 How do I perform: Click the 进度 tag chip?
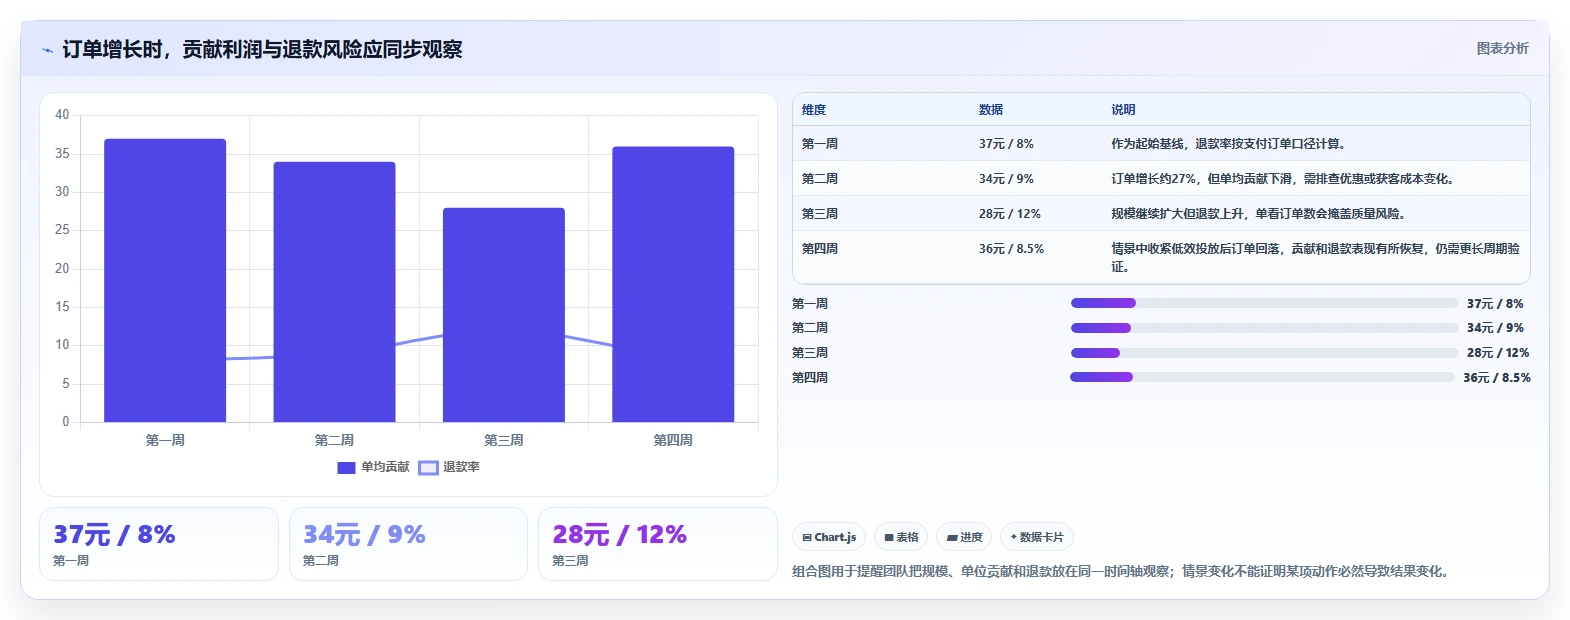(x=964, y=537)
